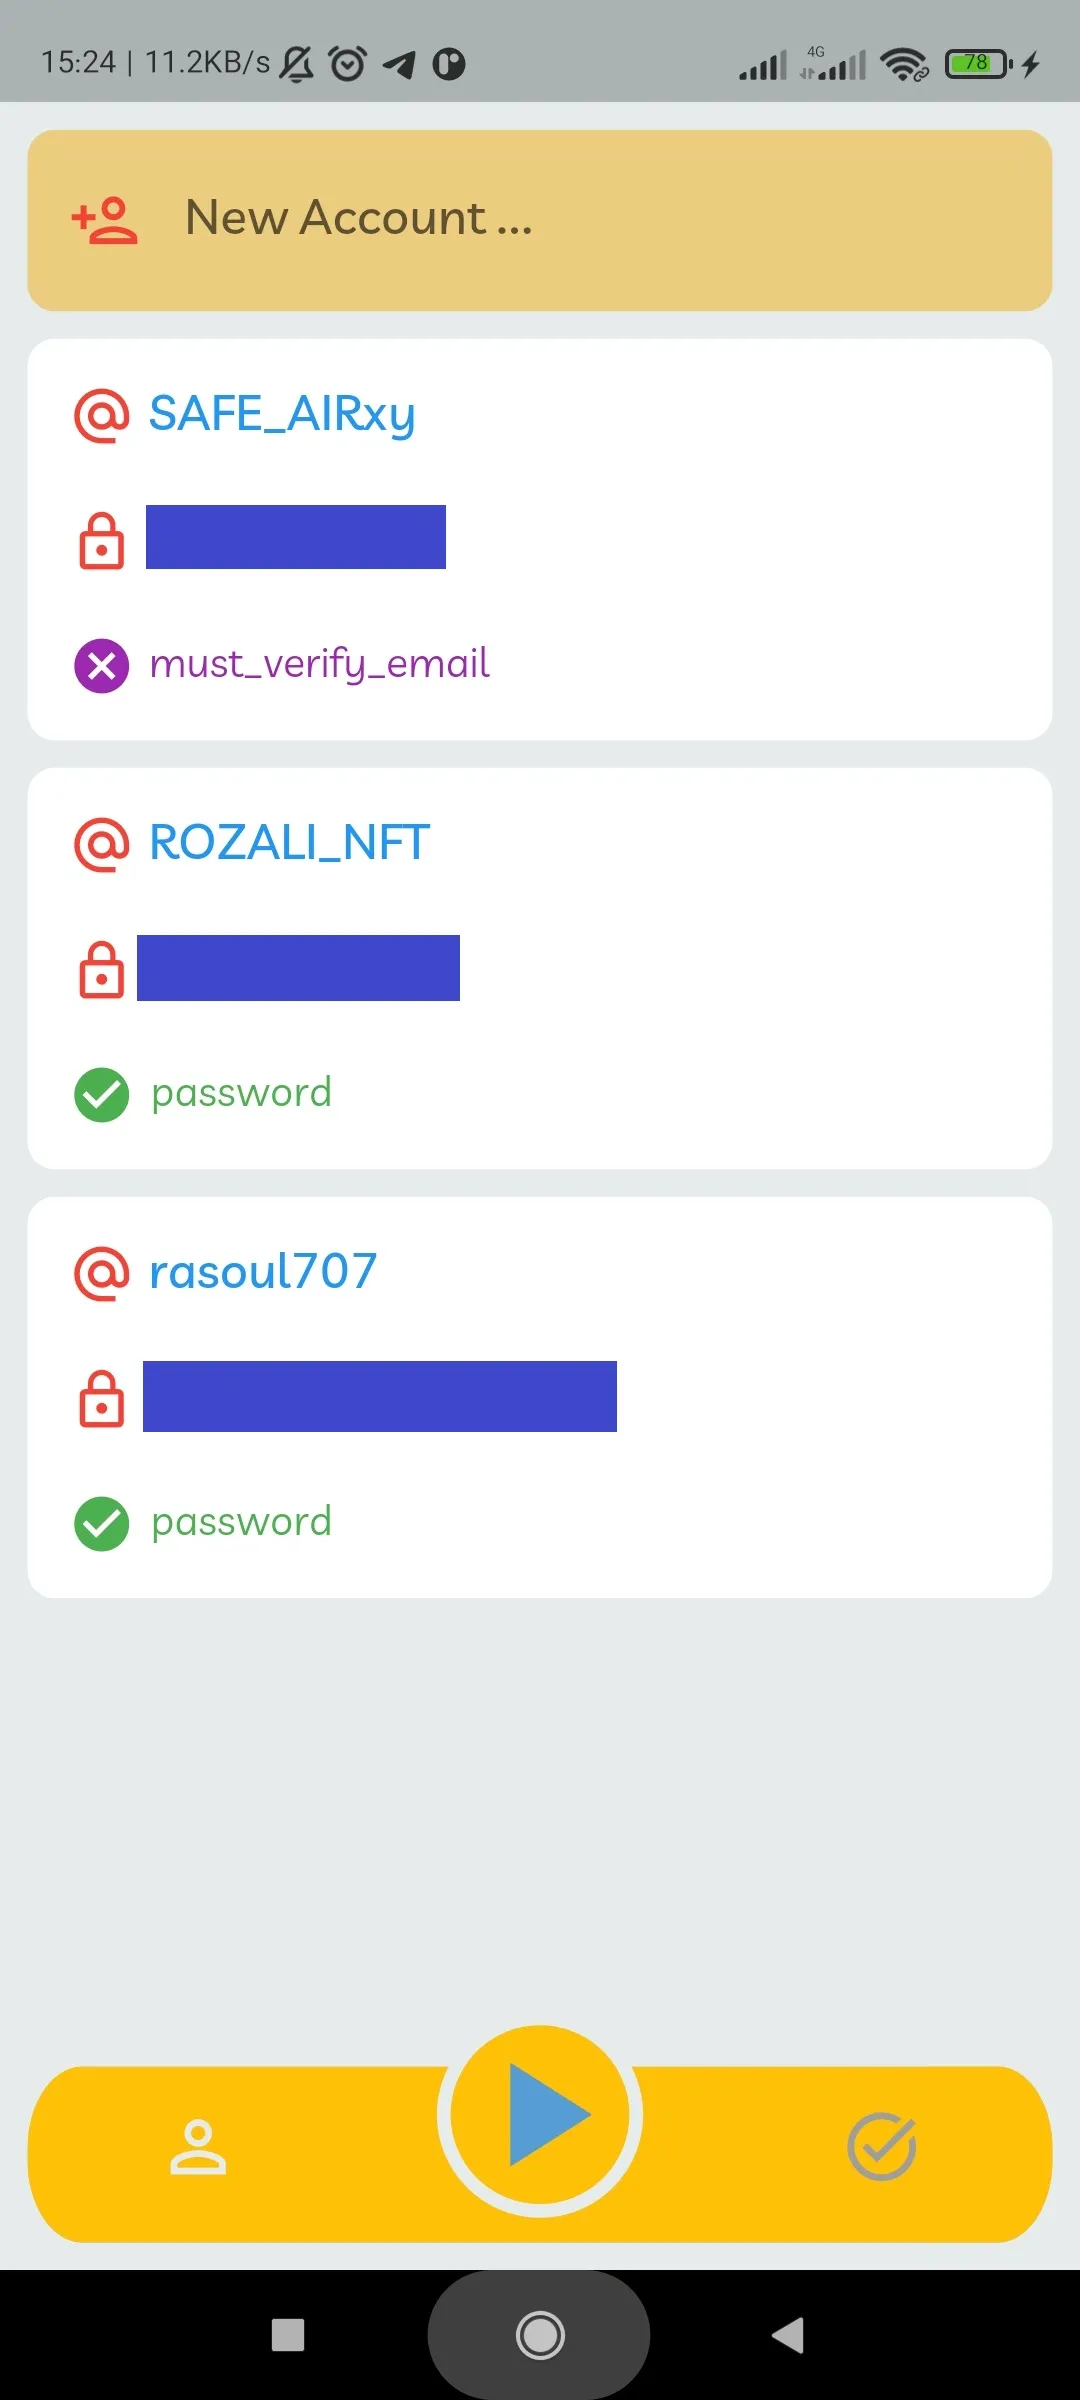Select the ROZALI_NFT username
This screenshot has width=1080, height=2400.
pos(290,843)
